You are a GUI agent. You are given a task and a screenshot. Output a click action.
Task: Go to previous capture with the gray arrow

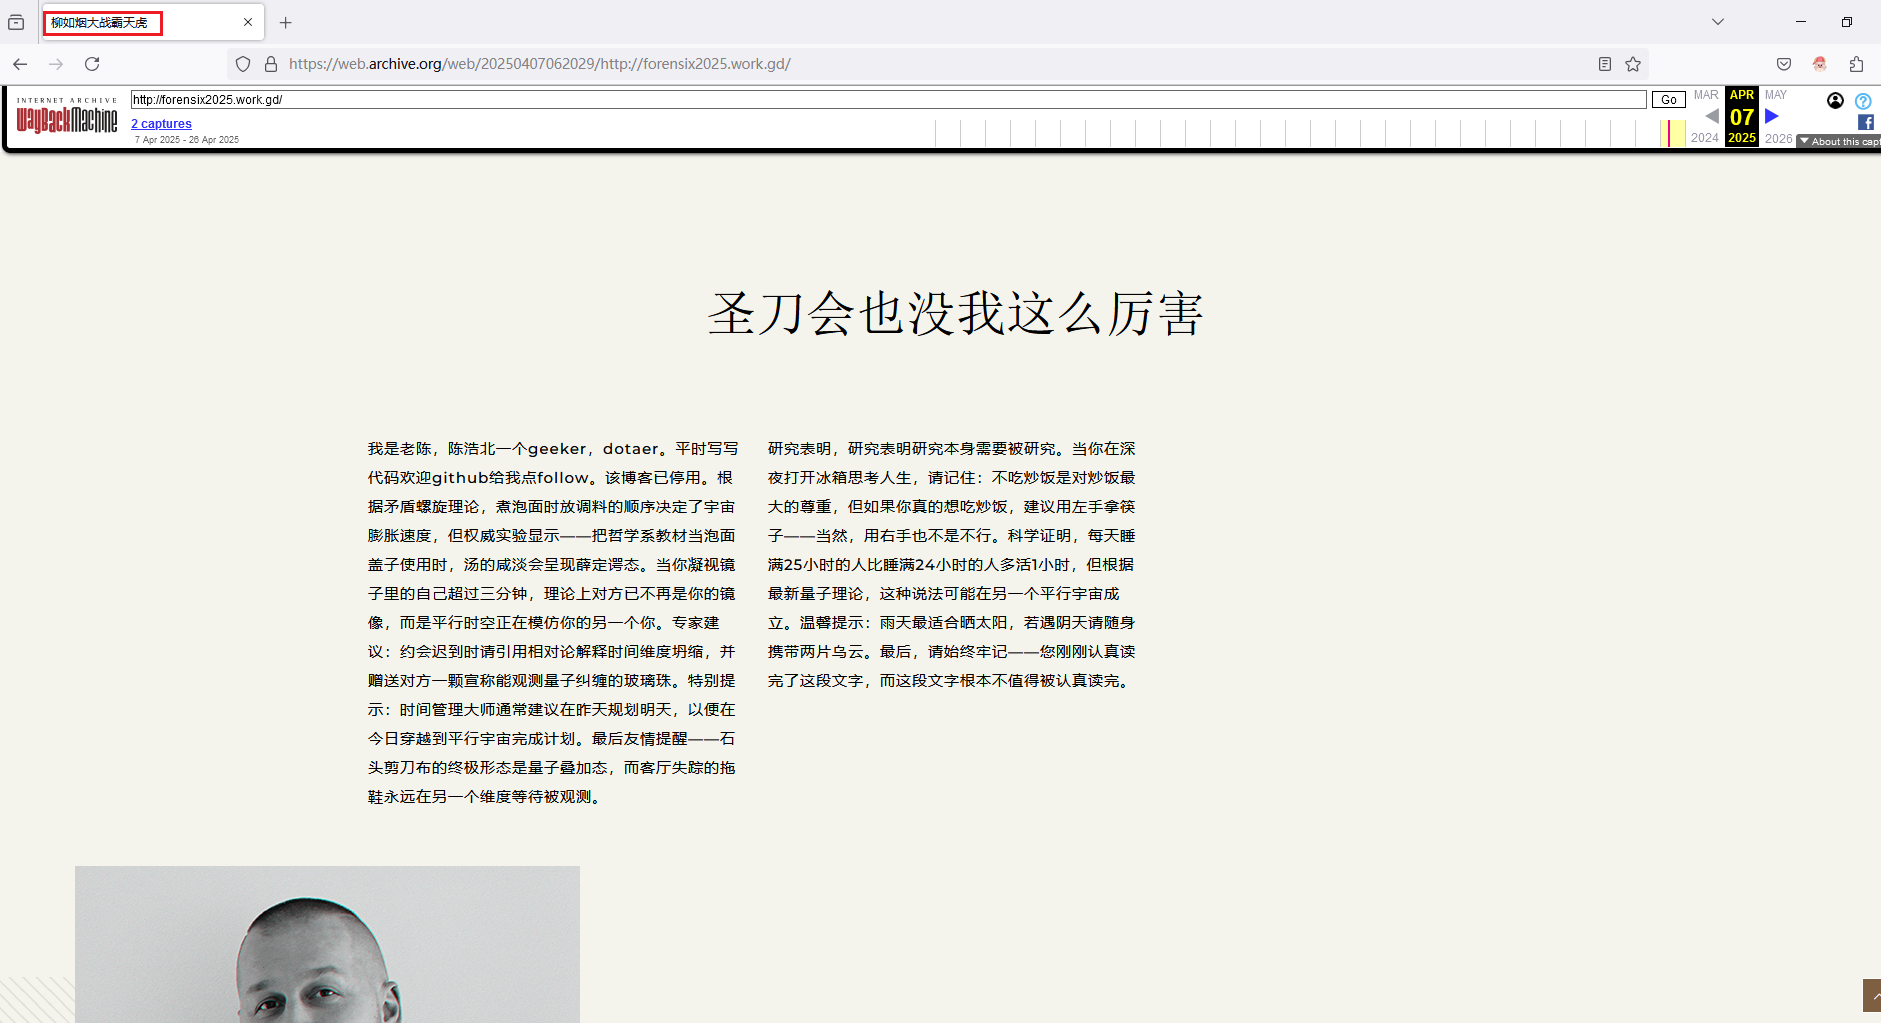1712,116
